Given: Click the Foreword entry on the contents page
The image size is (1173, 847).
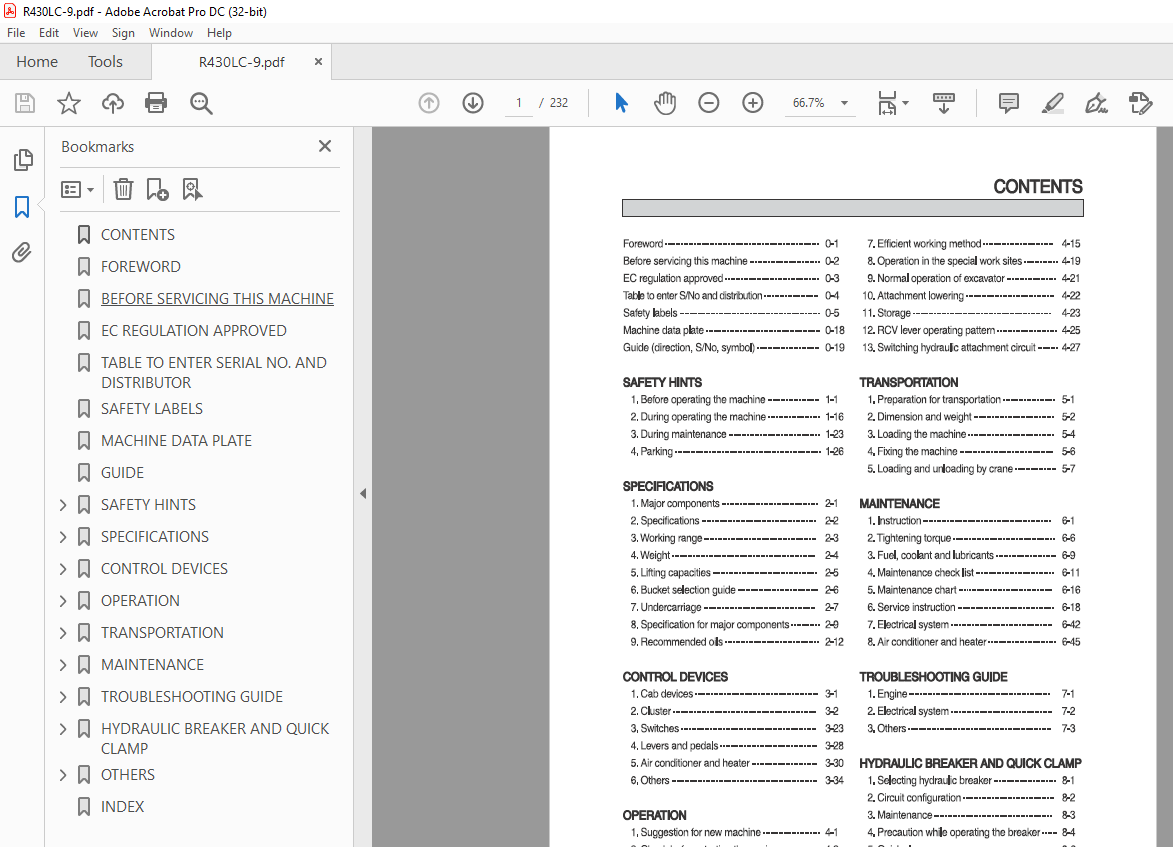Looking at the screenshot, I should pyautogui.click(x=643, y=244).
